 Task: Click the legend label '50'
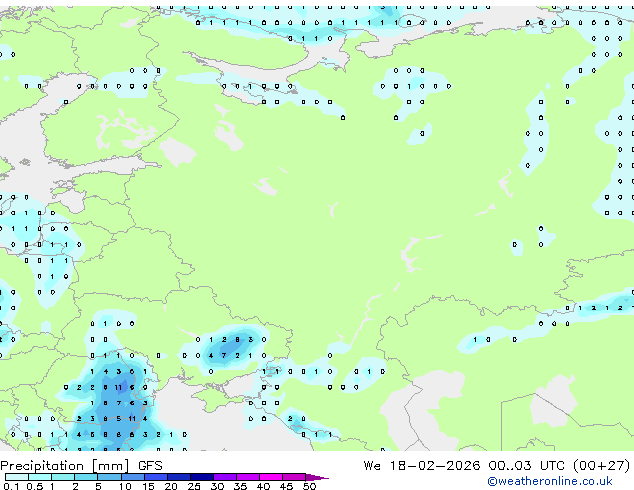click(x=309, y=486)
